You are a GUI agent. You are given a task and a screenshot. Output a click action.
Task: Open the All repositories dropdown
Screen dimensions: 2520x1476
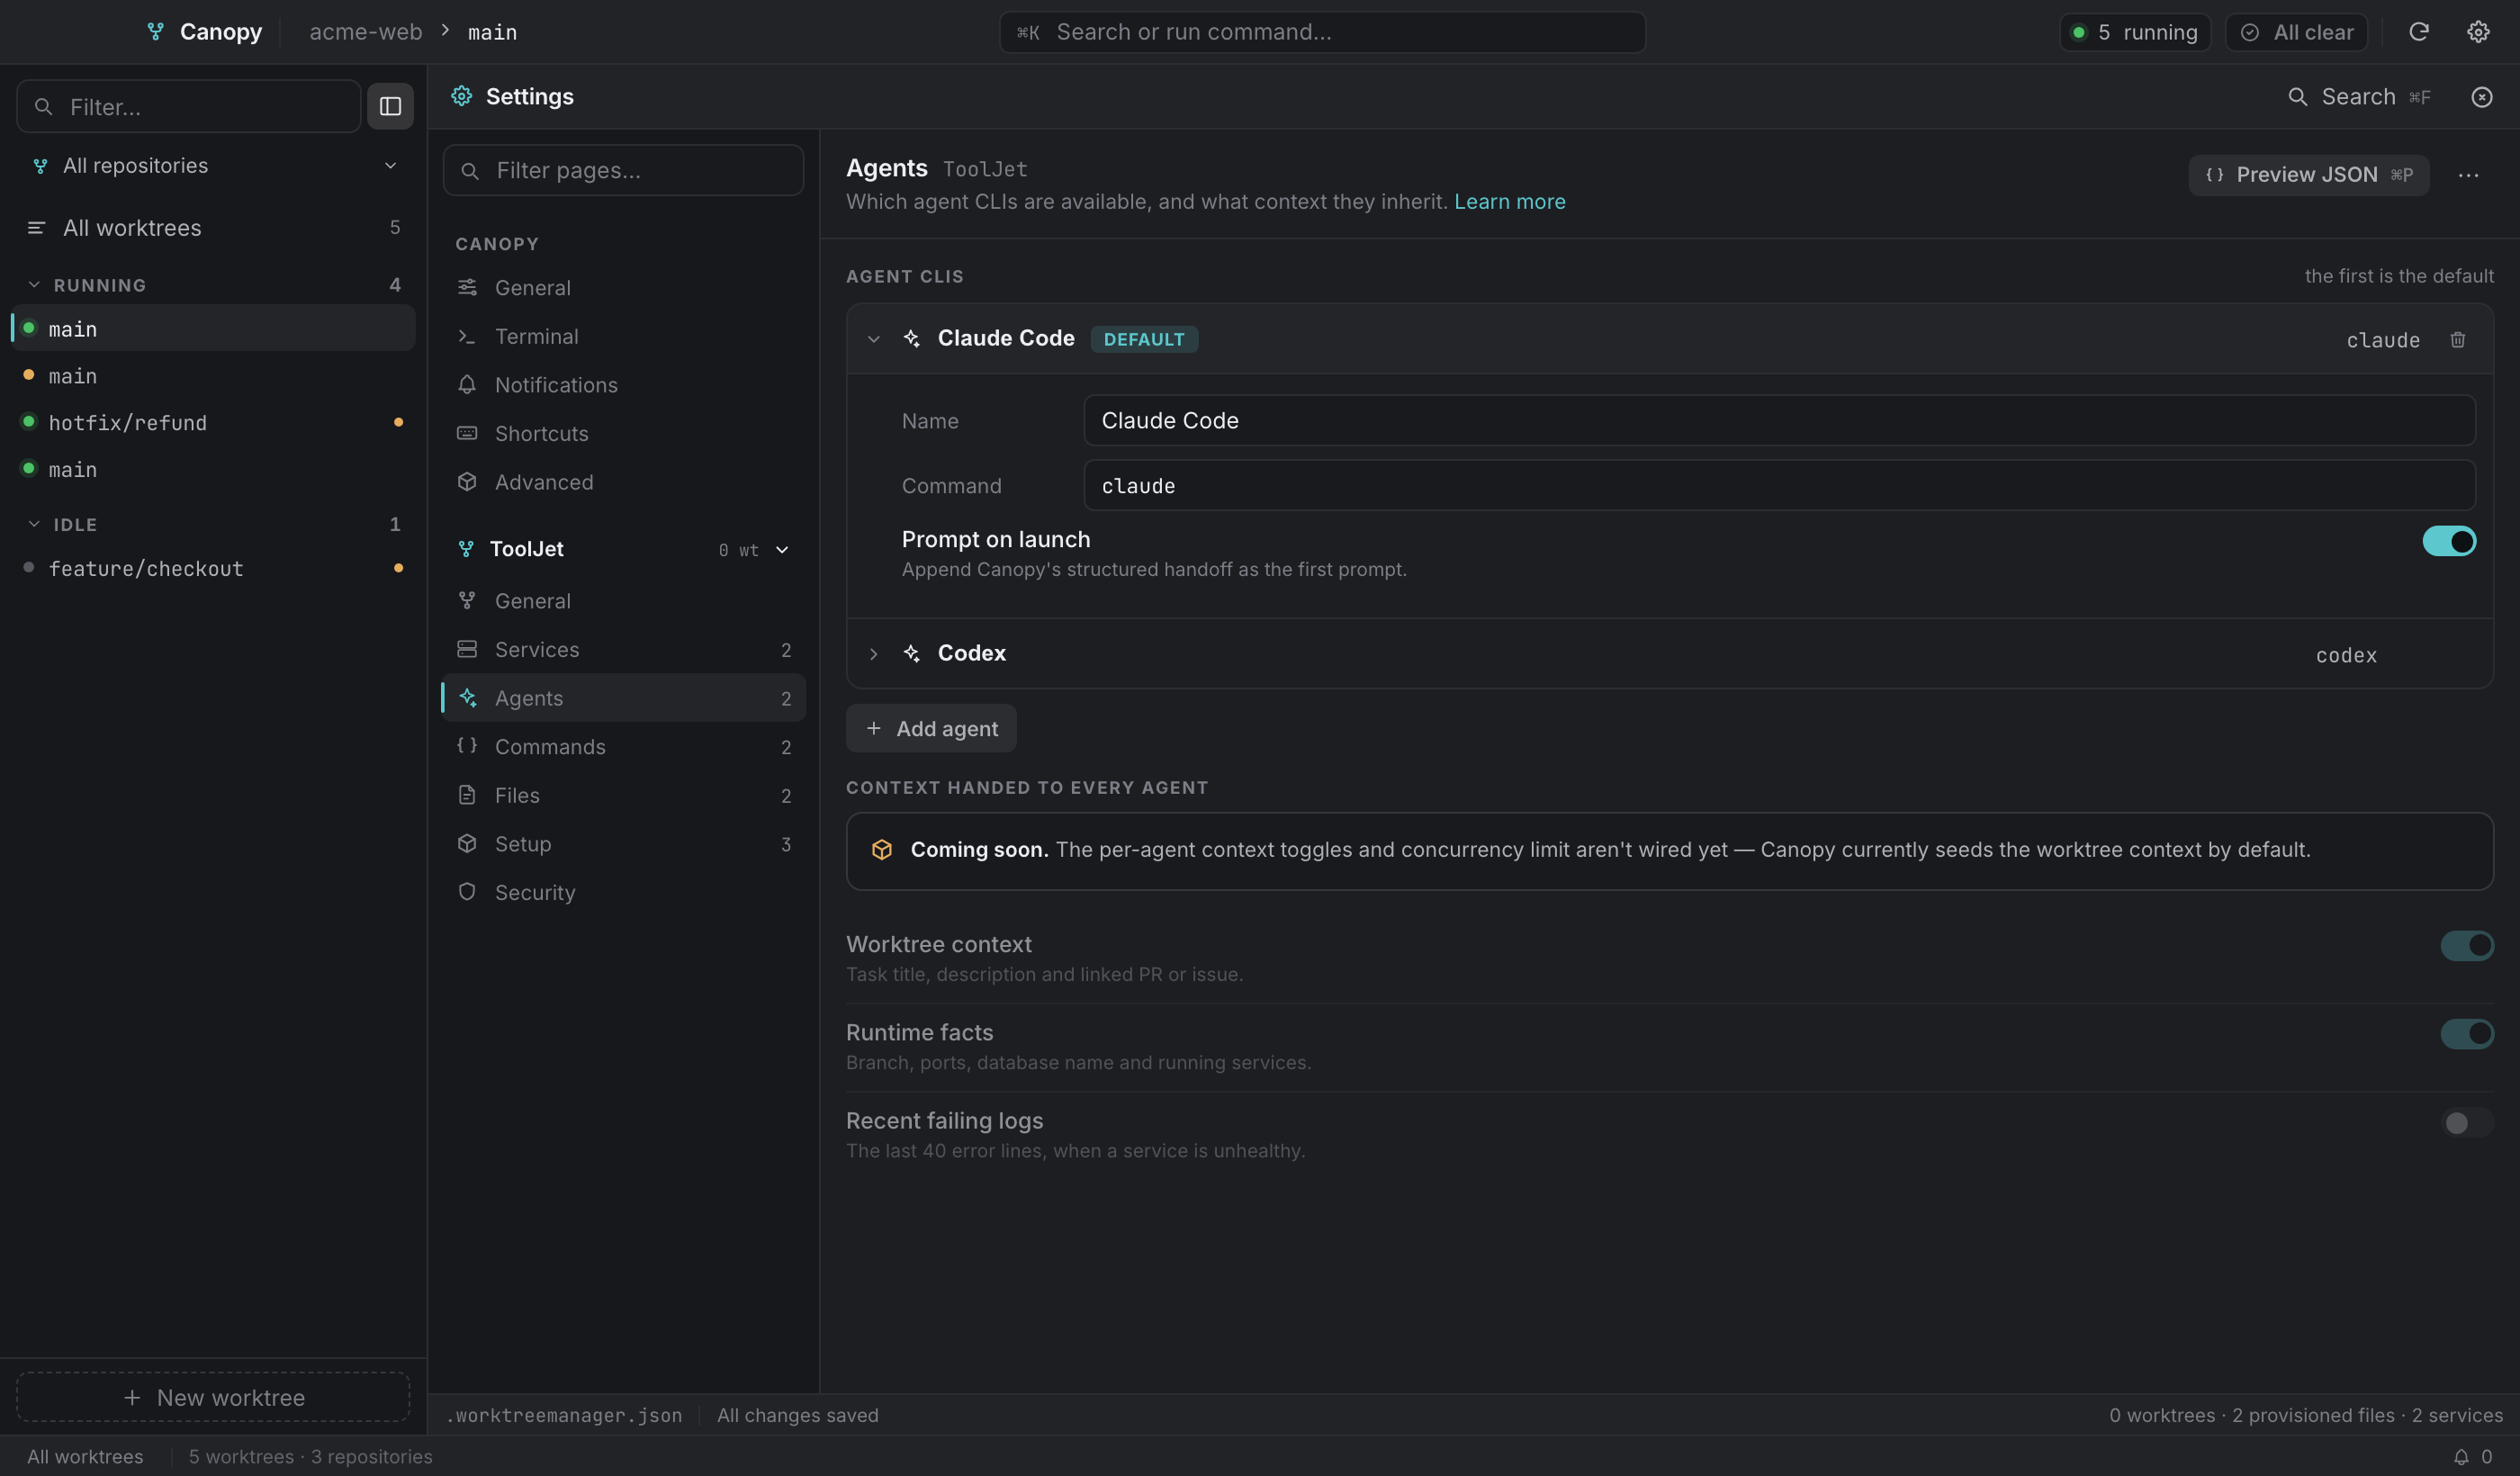[214, 166]
